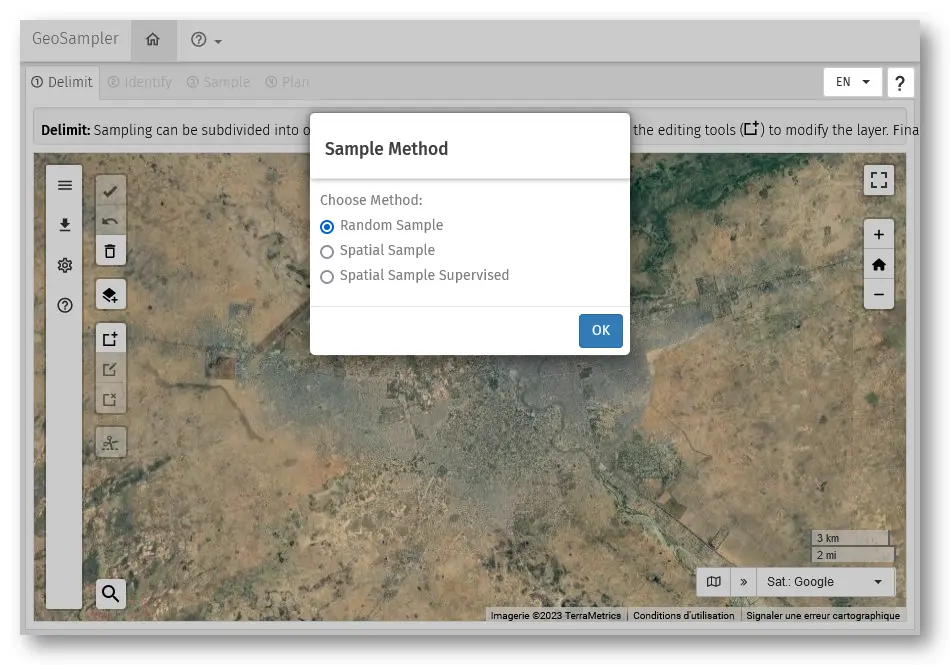
Task: Open map settings gear icon
Action: tap(65, 265)
